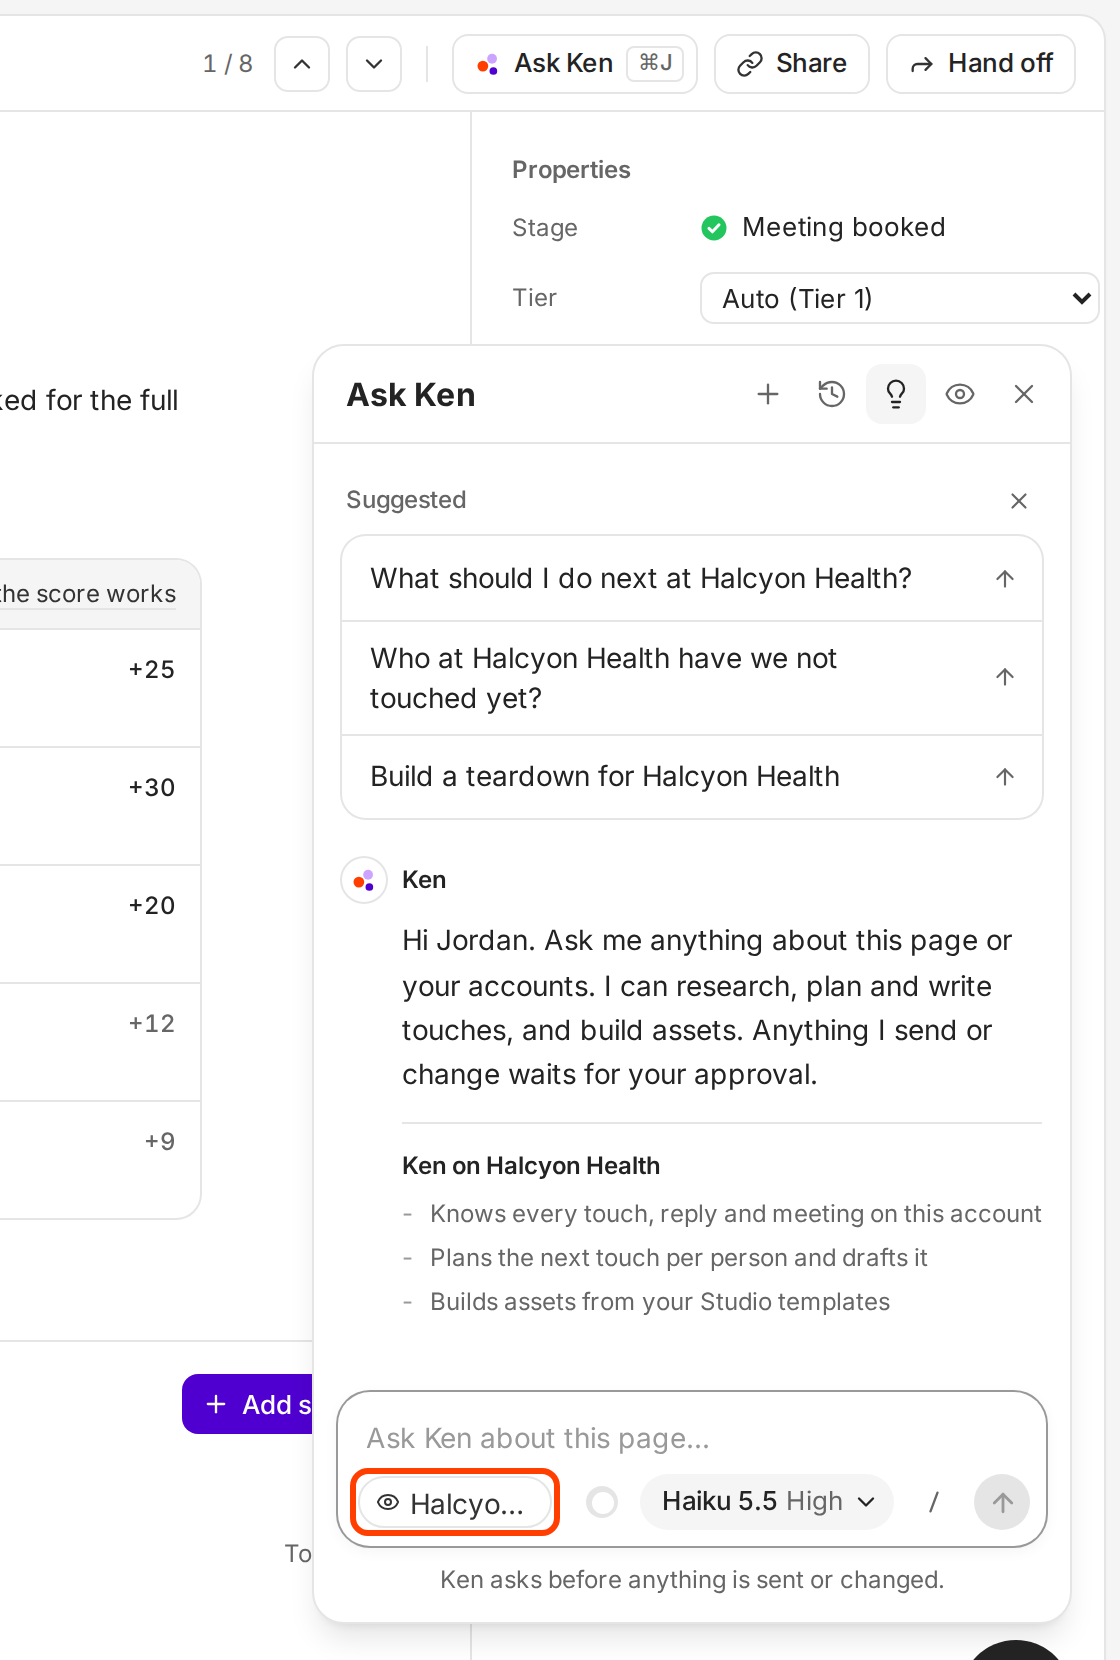Click the Hand off button
This screenshot has width=1120, height=1660.
(981, 64)
